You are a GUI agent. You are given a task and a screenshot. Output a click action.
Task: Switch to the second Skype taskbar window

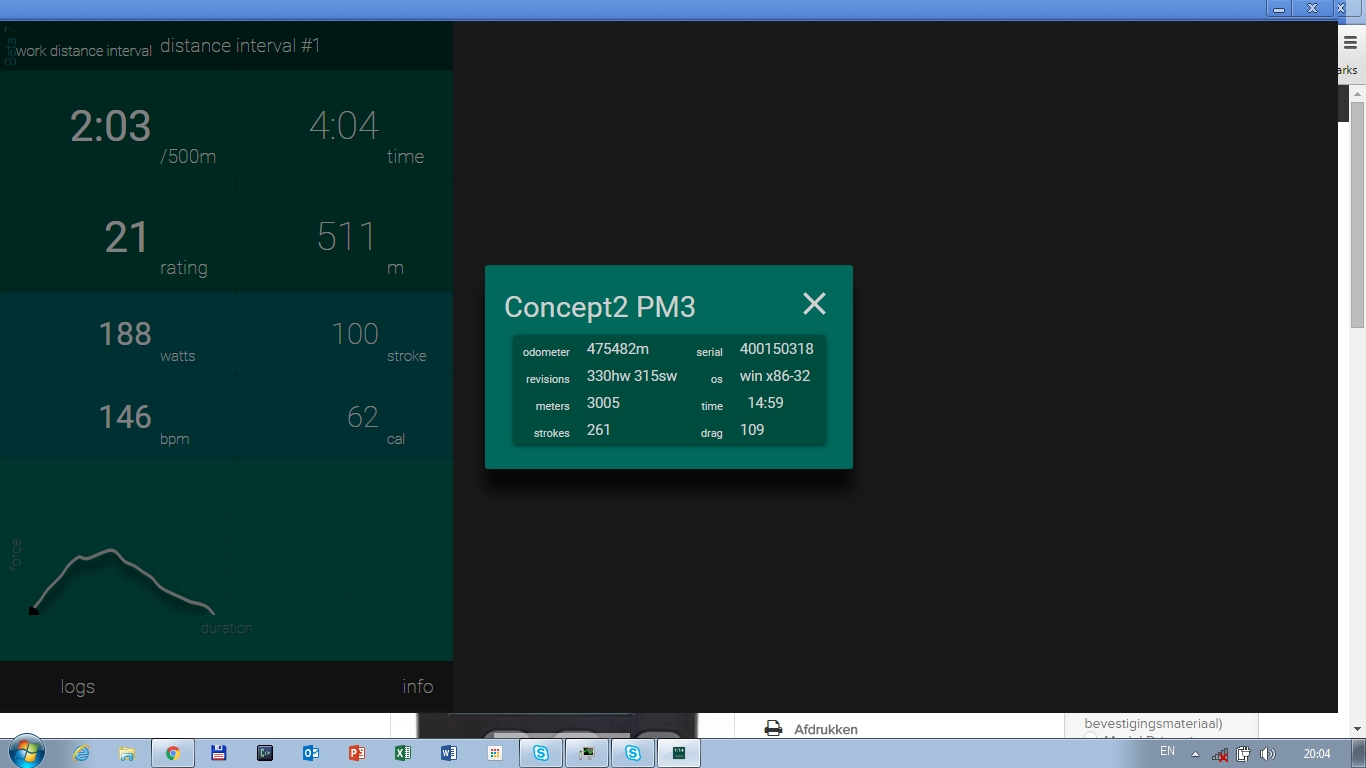pyautogui.click(x=633, y=753)
